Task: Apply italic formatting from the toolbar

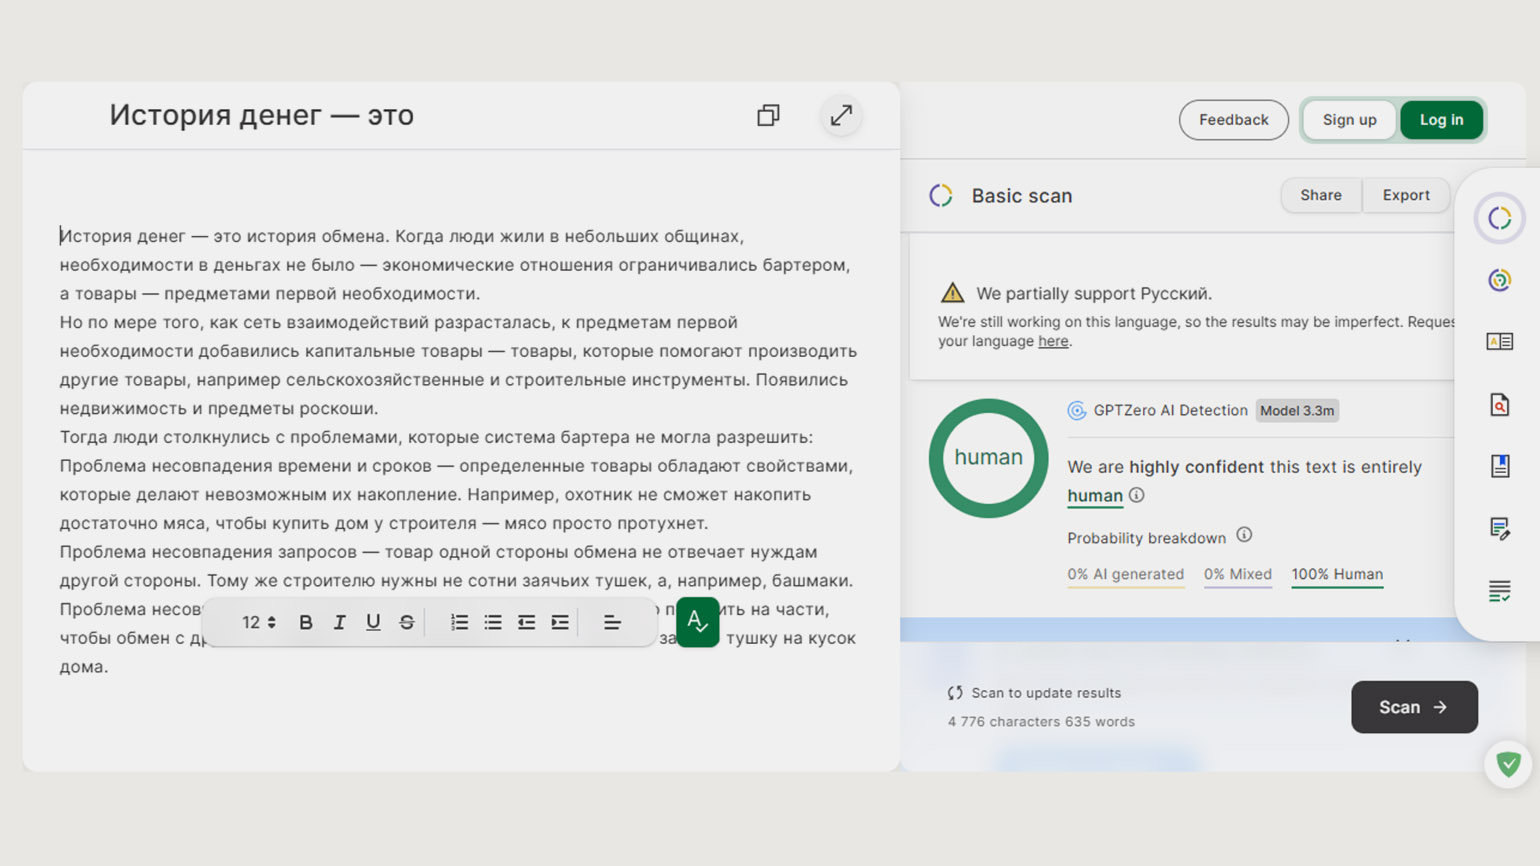Action: tap(339, 622)
